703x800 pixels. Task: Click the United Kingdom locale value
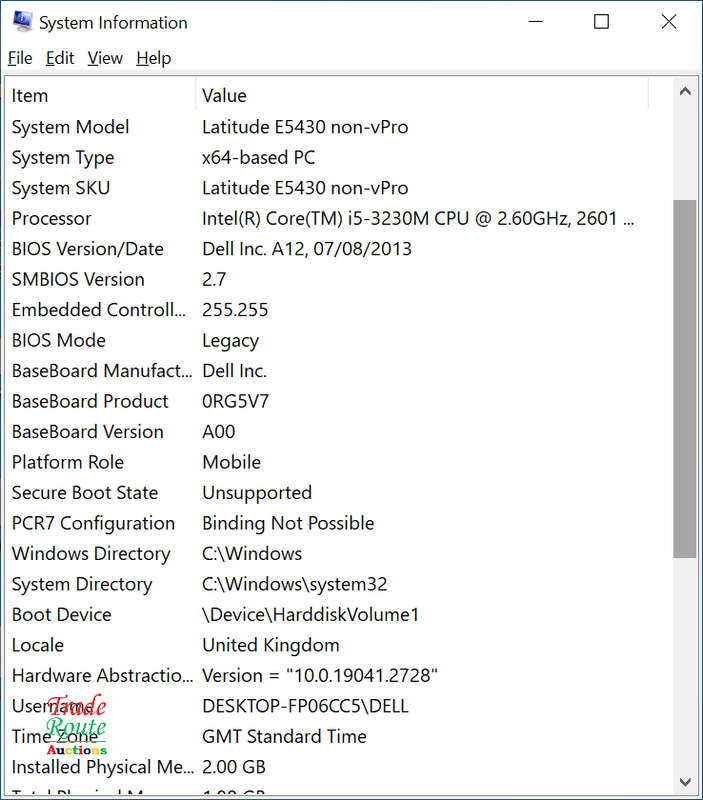tap(271, 645)
